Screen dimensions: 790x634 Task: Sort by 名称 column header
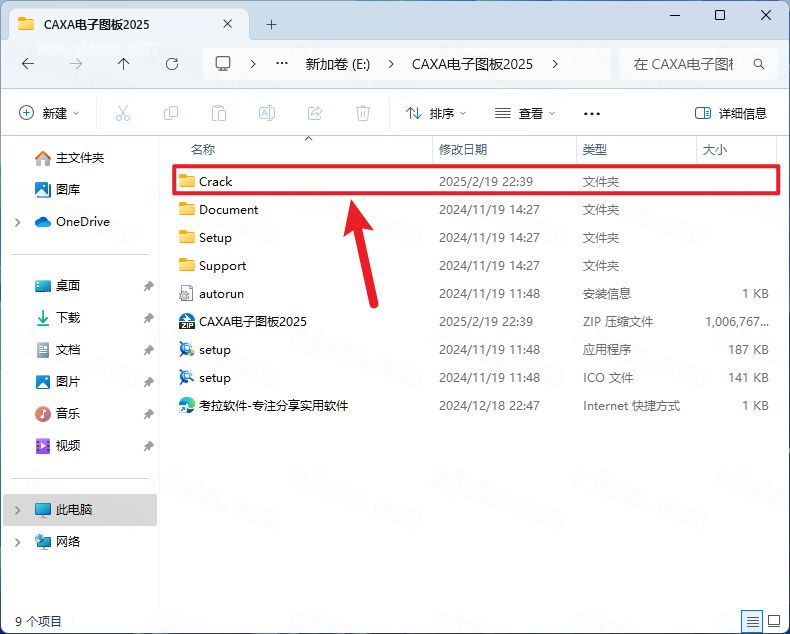[203, 149]
